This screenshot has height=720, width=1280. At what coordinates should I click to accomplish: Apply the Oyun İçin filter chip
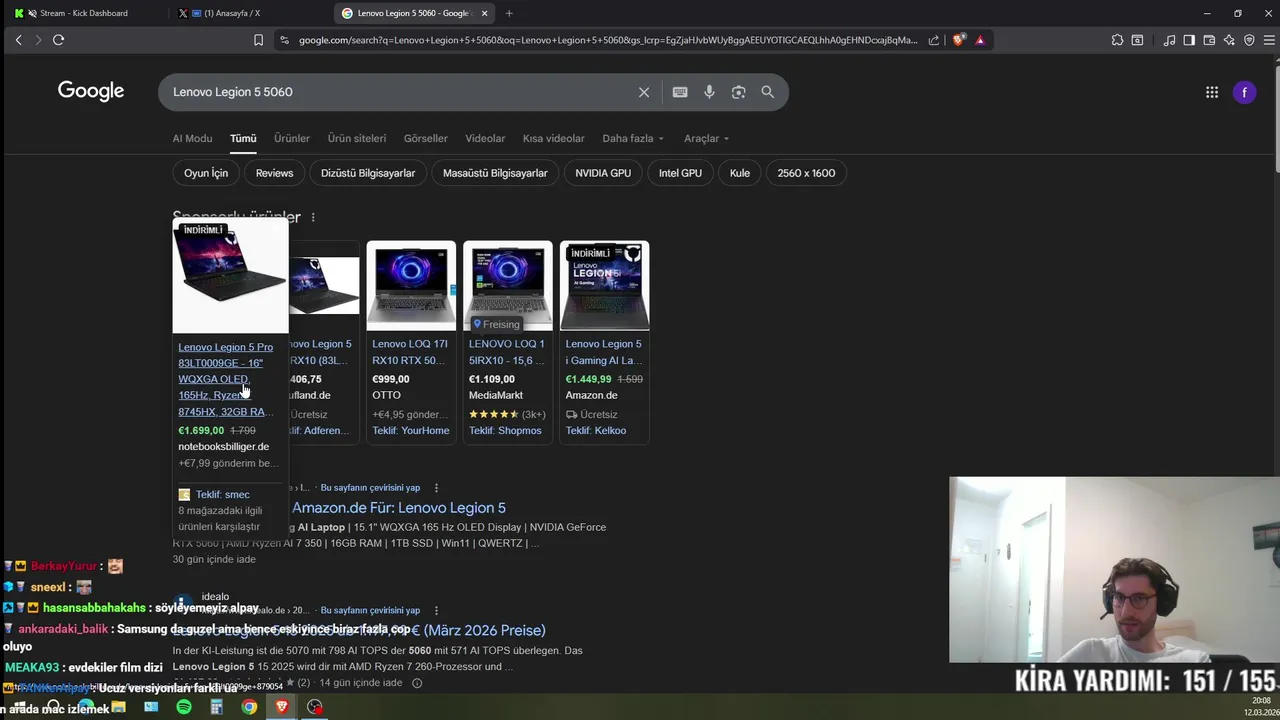[x=206, y=173]
